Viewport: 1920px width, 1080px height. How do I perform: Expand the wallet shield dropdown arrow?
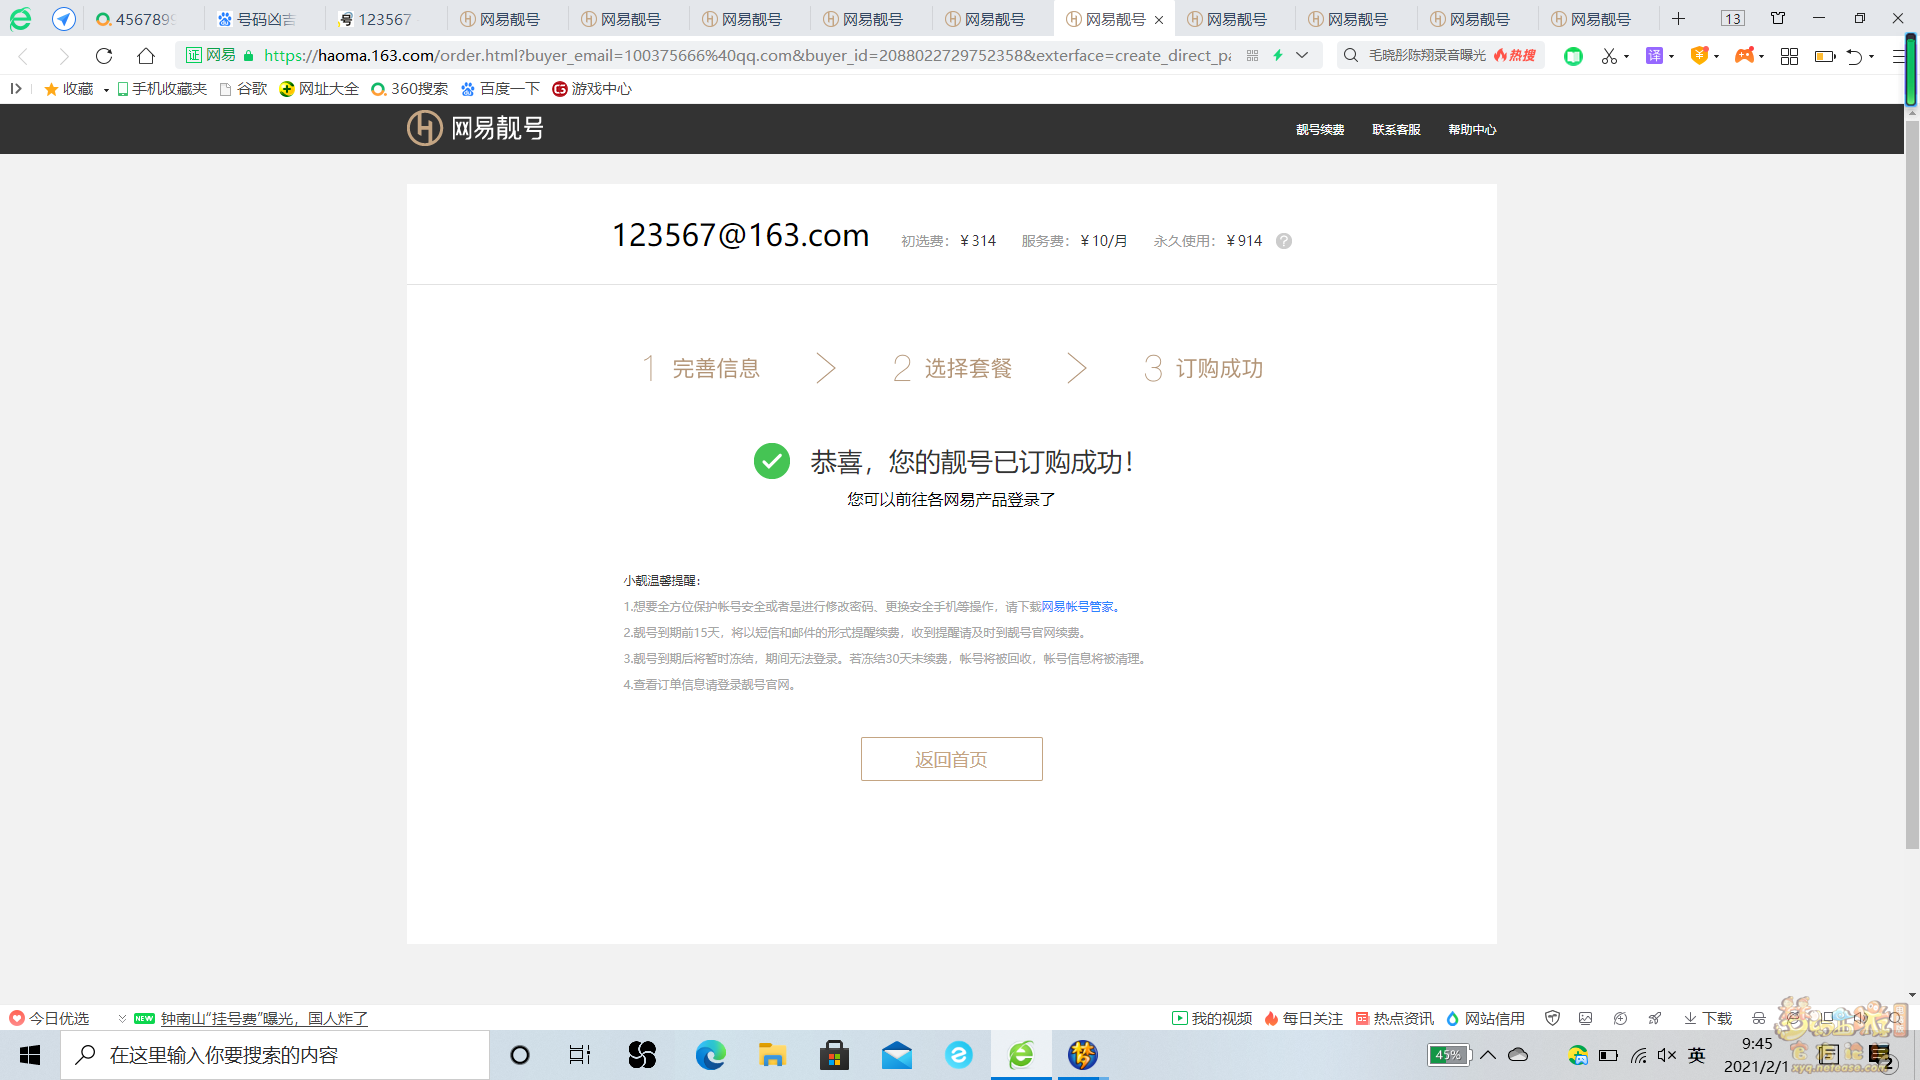[x=1717, y=57]
